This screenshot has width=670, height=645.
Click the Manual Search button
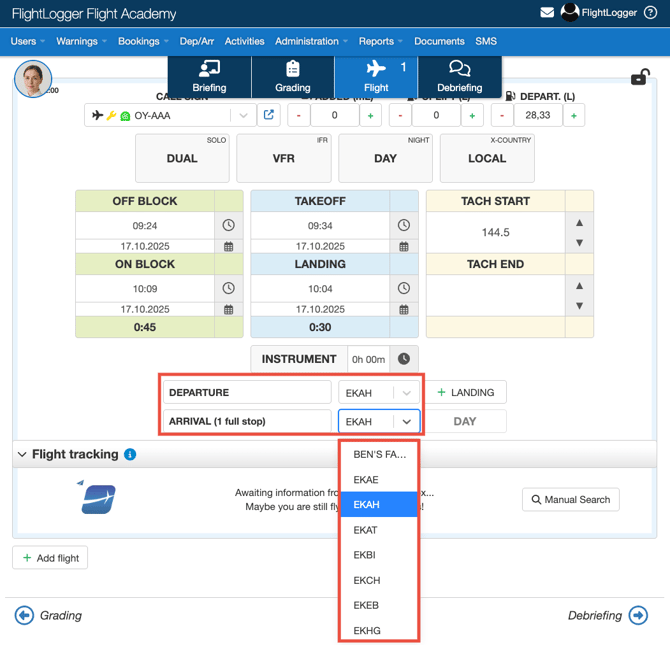570,499
